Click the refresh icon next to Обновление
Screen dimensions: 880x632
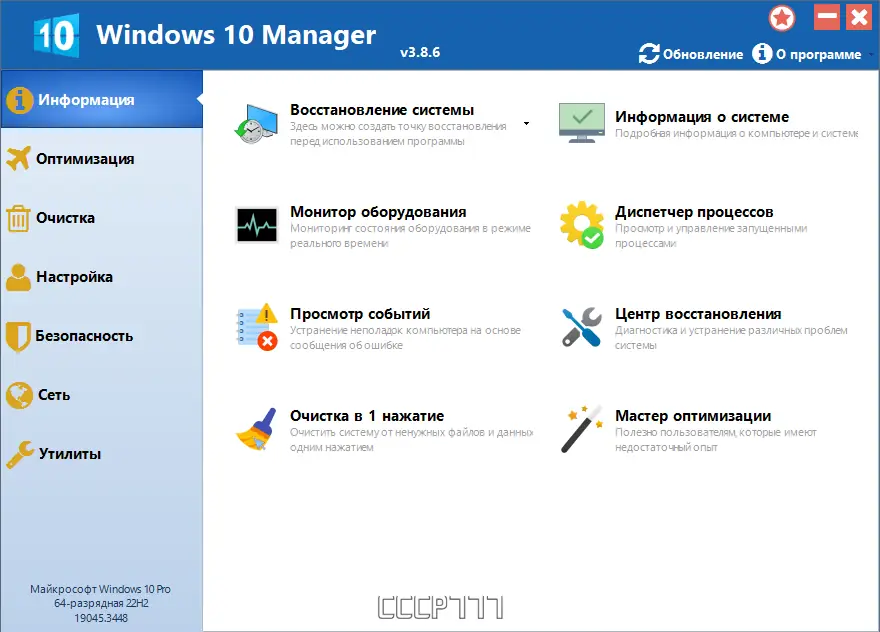[x=649, y=55]
